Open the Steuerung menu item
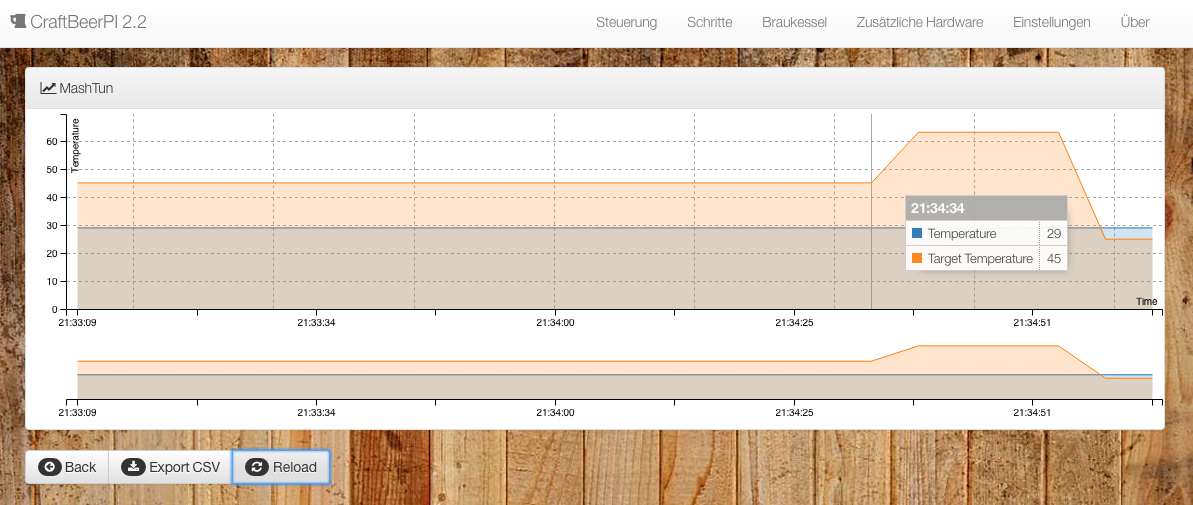This screenshot has width=1193, height=505. (x=626, y=22)
